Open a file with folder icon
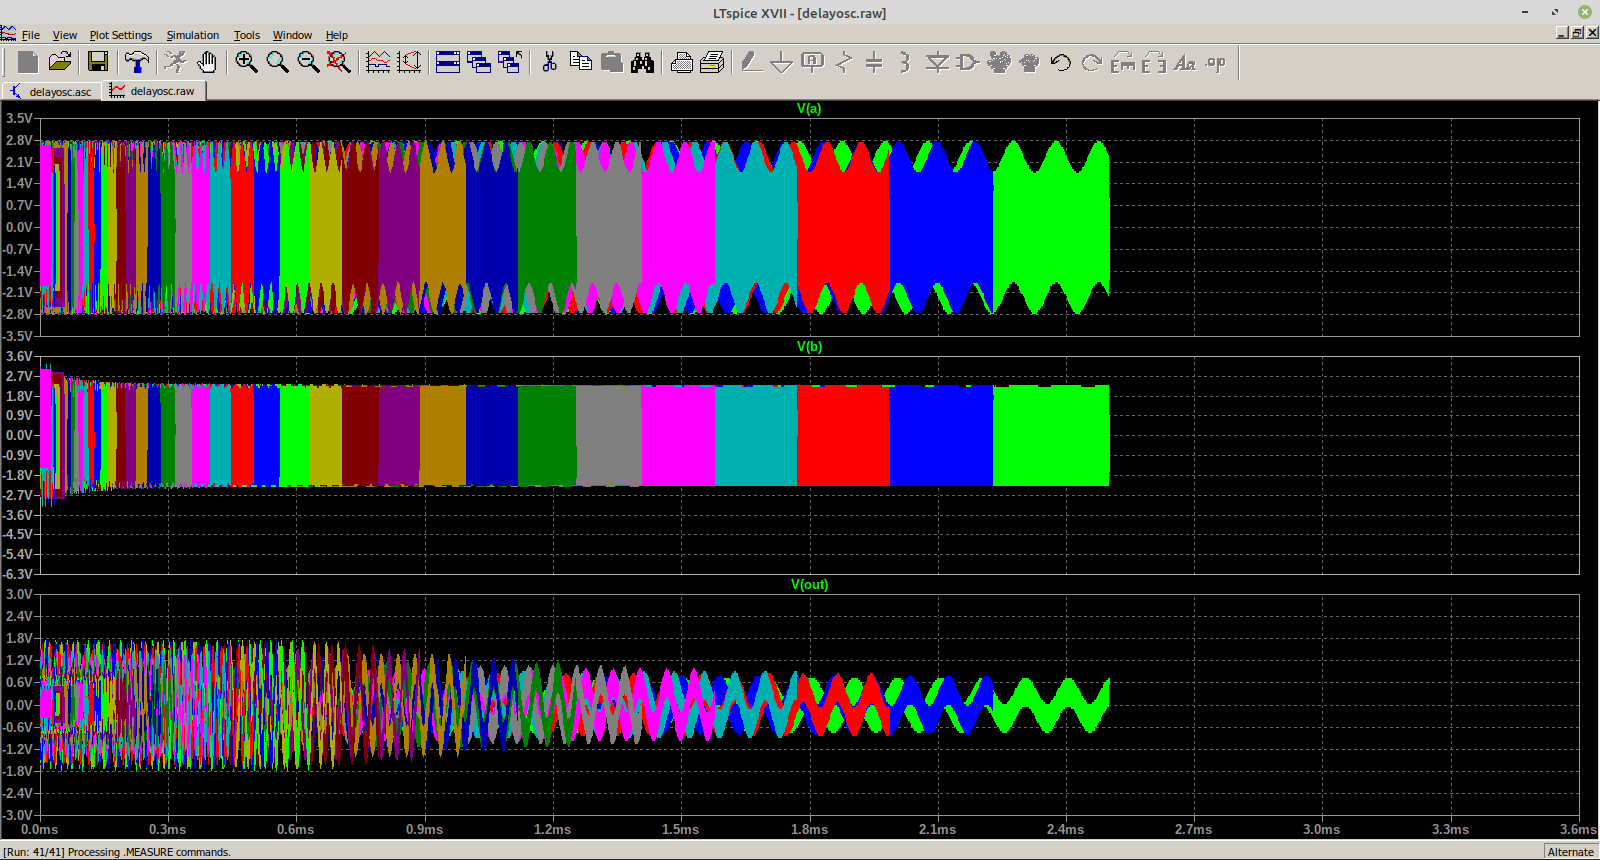Screen dimensions: 1600x860 click(x=60, y=62)
